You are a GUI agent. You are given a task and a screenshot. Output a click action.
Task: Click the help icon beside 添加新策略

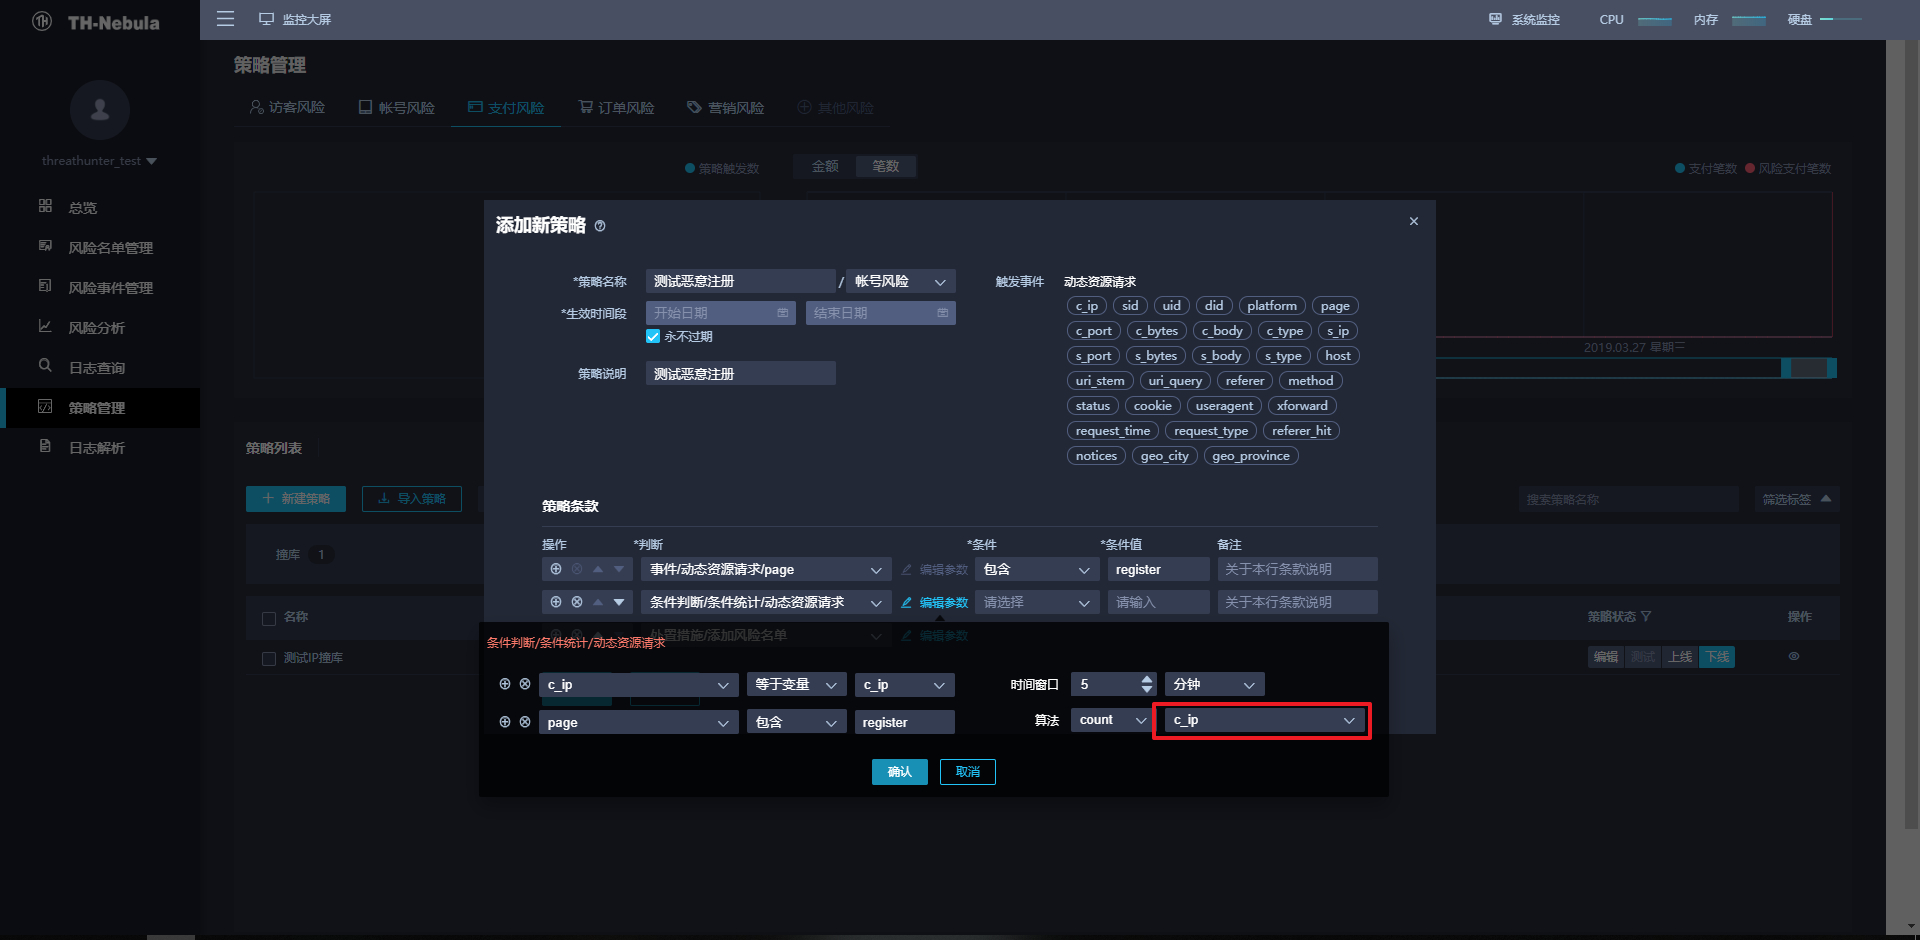coord(600,226)
